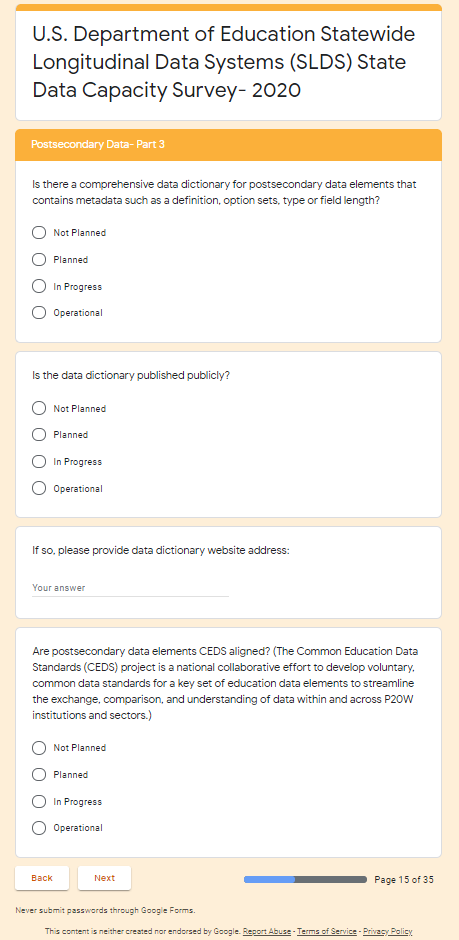The image size is (459, 940).
Task: Go to previous page with Back button
Action: pyautogui.click(x=42, y=878)
